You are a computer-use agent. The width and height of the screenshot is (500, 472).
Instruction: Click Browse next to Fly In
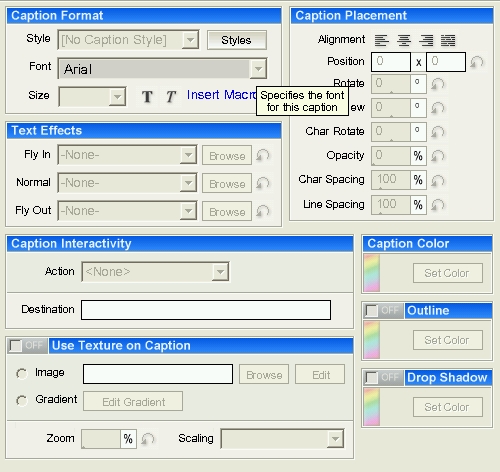(227, 155)
